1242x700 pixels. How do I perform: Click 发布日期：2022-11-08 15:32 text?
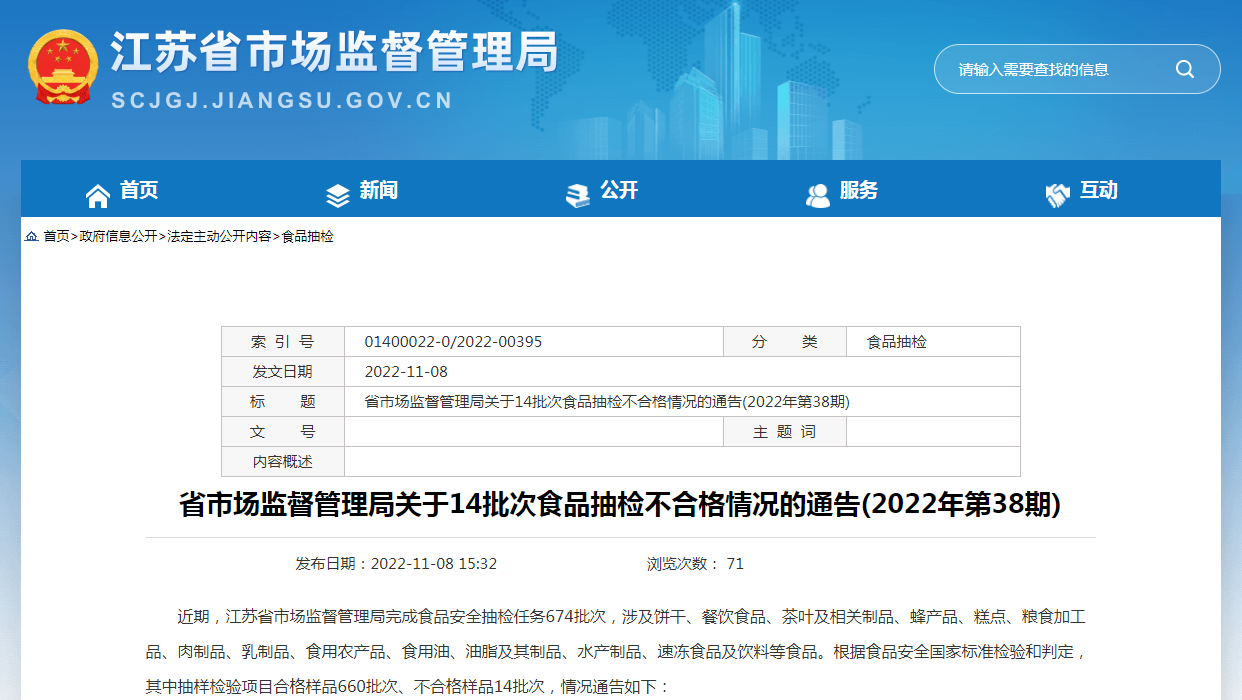tap(396, 564)
